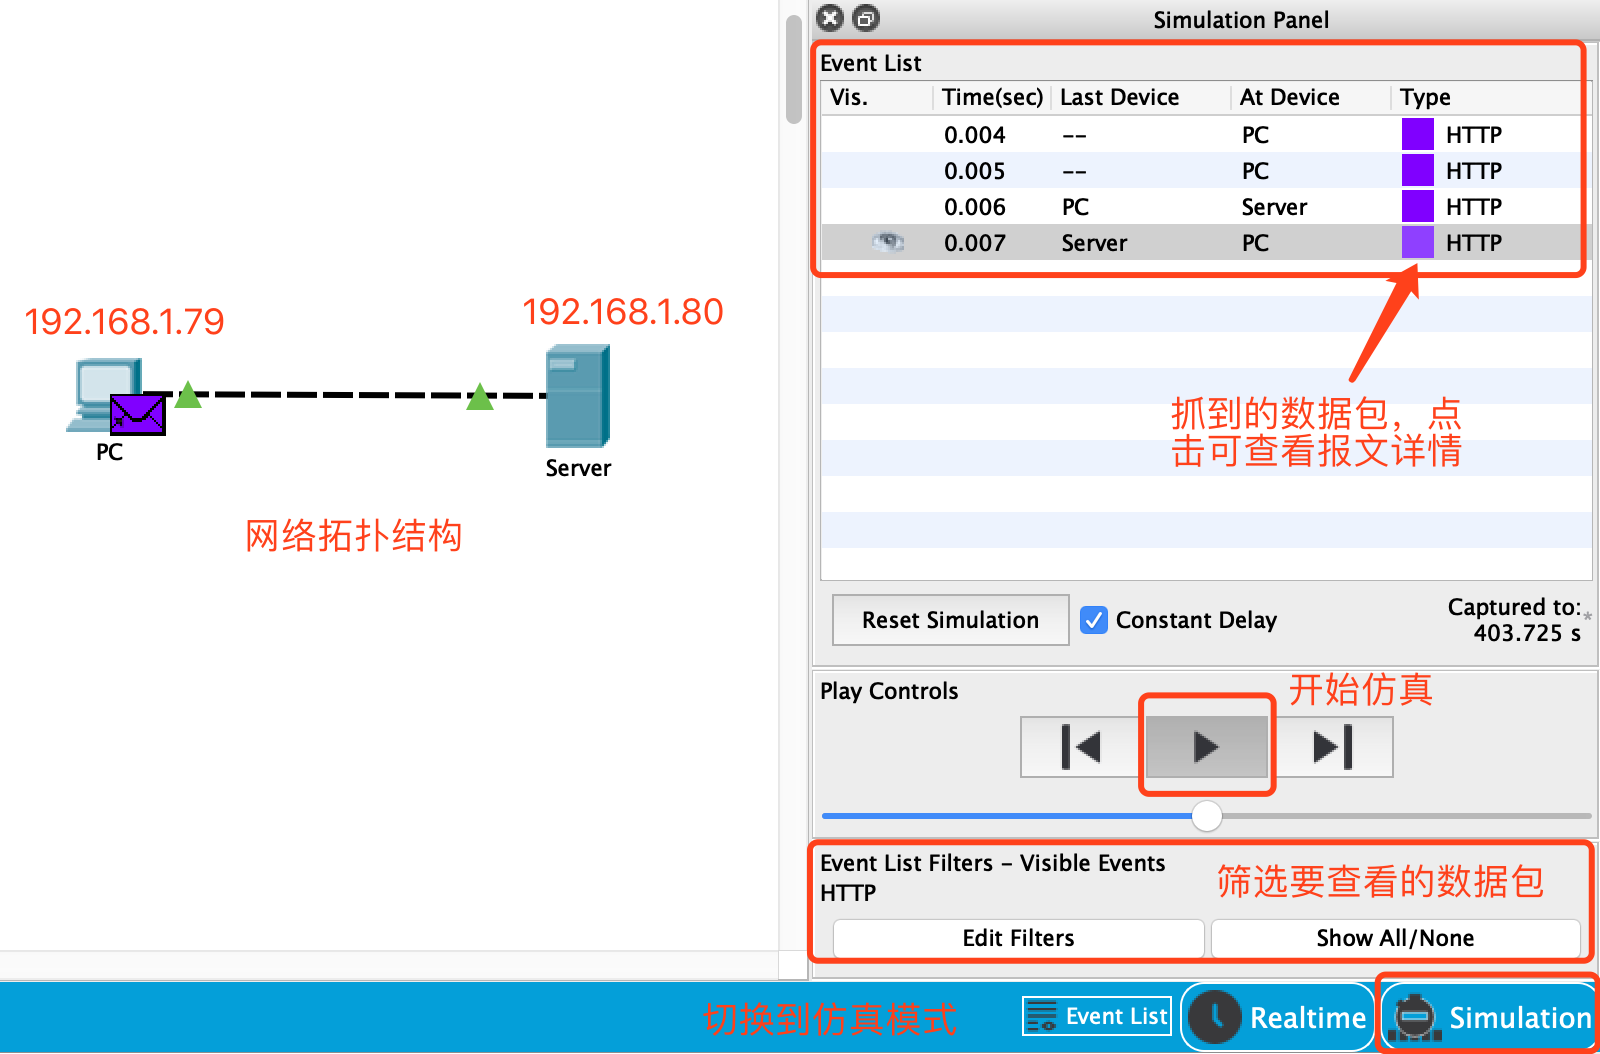Select the Server device icon
Image resolution: width=1600 pixels, height=1054 pixels.
pyautogui.click(x=577, y=396)
